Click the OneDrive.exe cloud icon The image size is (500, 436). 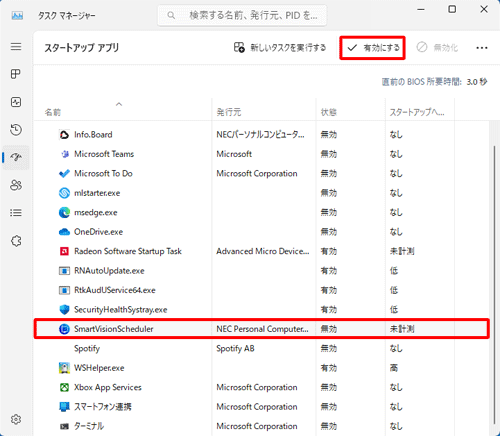(64, 232)
